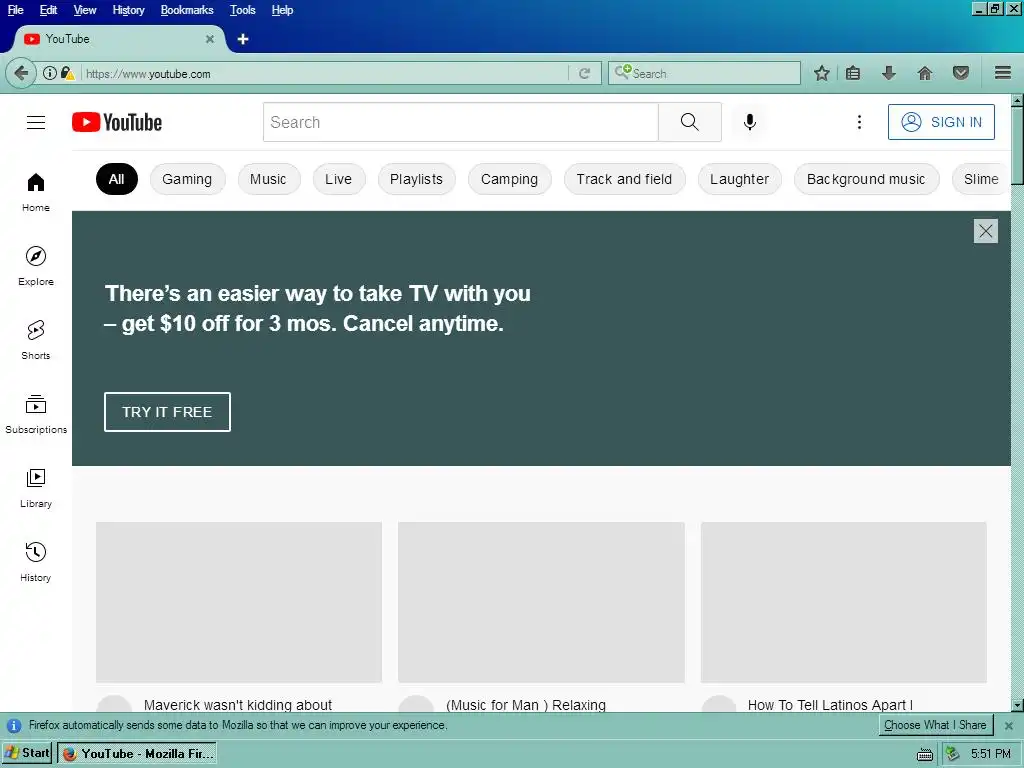Focus the Firefox toolbar search box
This screenshot has width=1024, height=768.
tap(704, 73)
